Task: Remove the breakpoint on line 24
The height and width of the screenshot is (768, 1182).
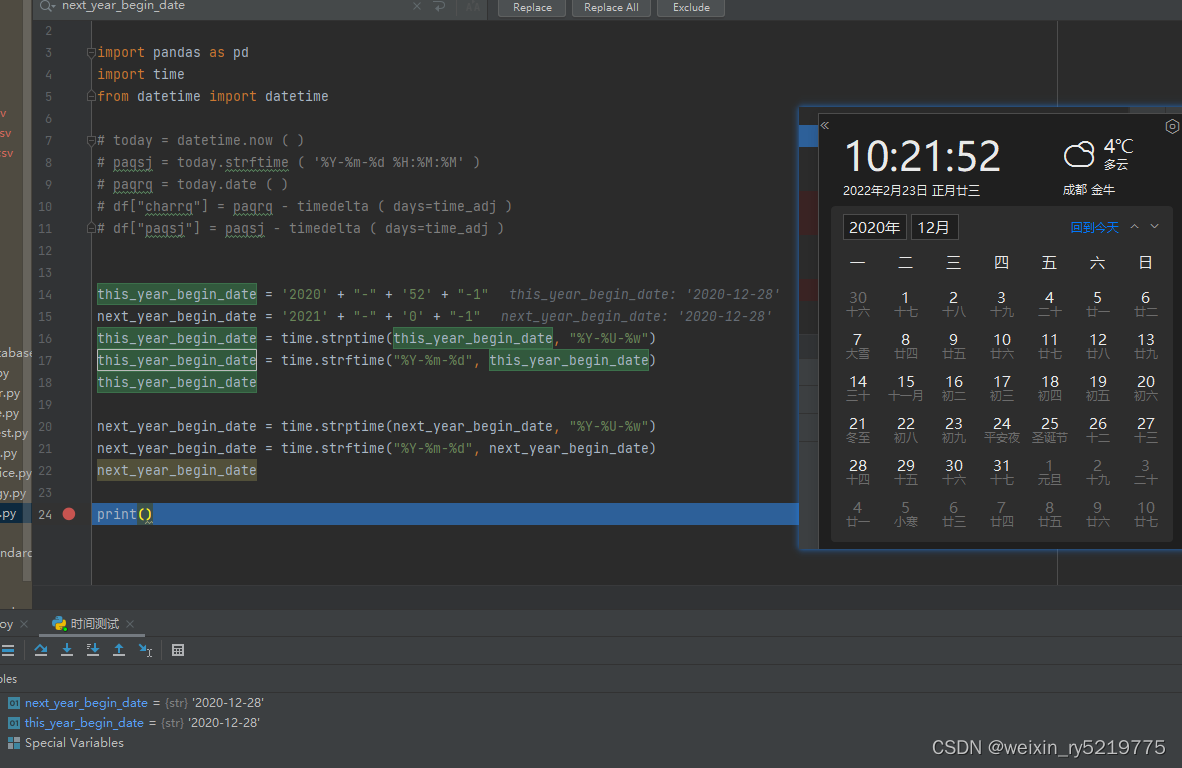Action: point(69,514)
